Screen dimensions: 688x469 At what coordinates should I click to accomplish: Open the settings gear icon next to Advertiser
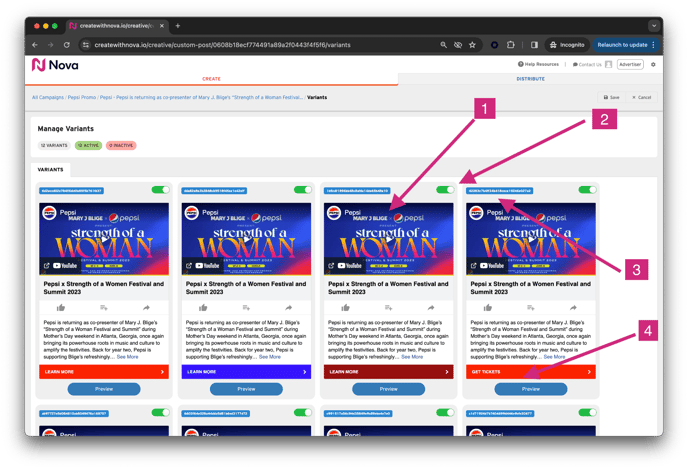click(654, 64)
